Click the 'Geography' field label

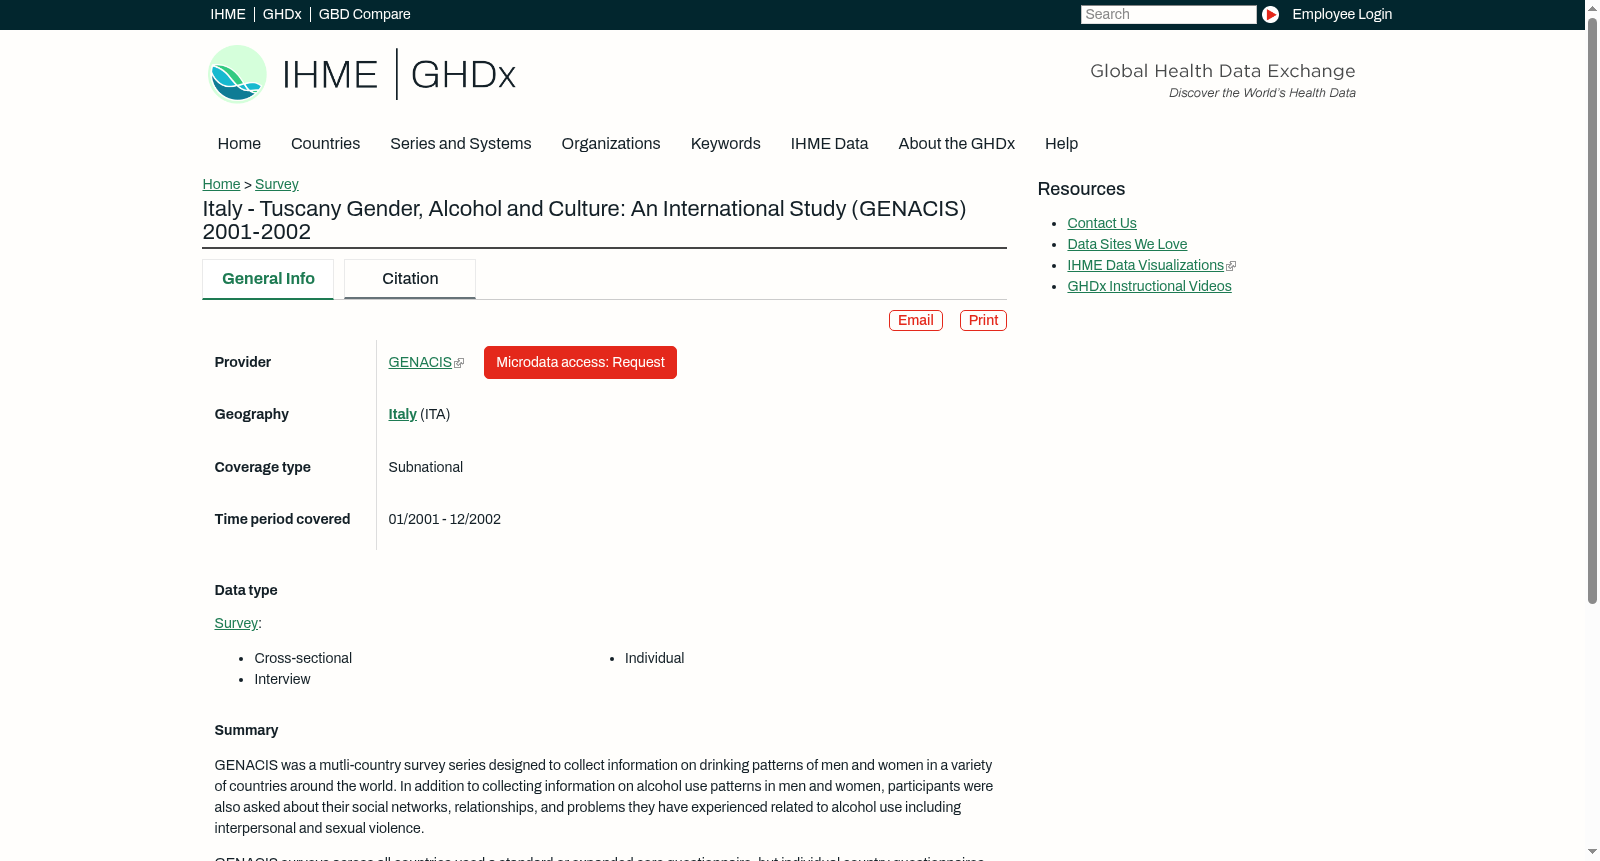point(252,414)
